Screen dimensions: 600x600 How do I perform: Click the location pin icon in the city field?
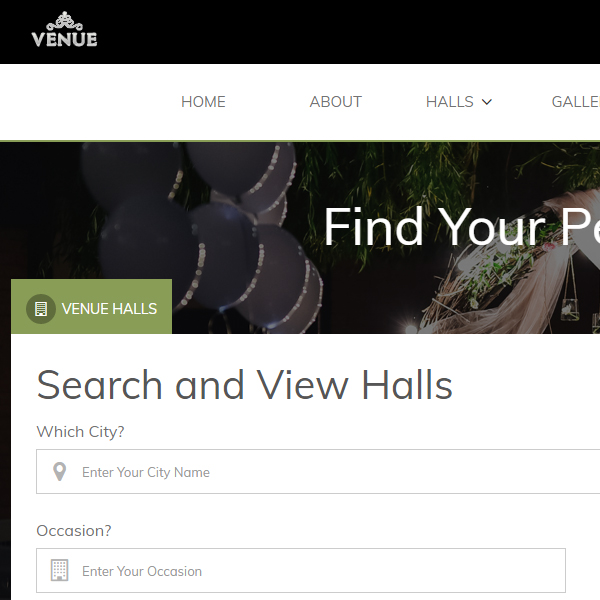pos(59,471)
